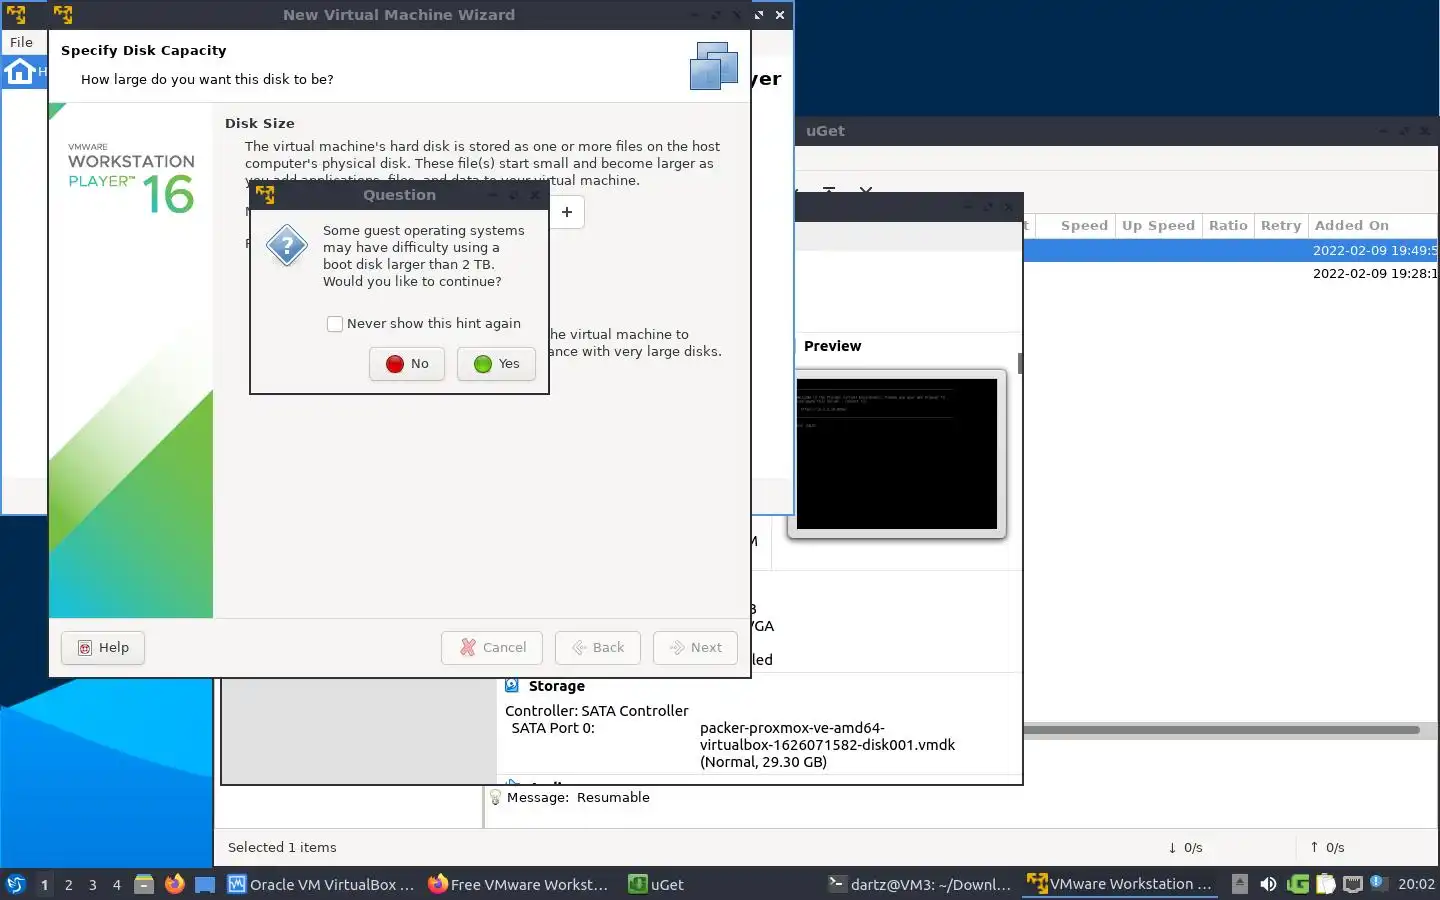Click the Storage section icon in VirtualBox
This screenshot has width=1440, height=900.
coord(512,686)
